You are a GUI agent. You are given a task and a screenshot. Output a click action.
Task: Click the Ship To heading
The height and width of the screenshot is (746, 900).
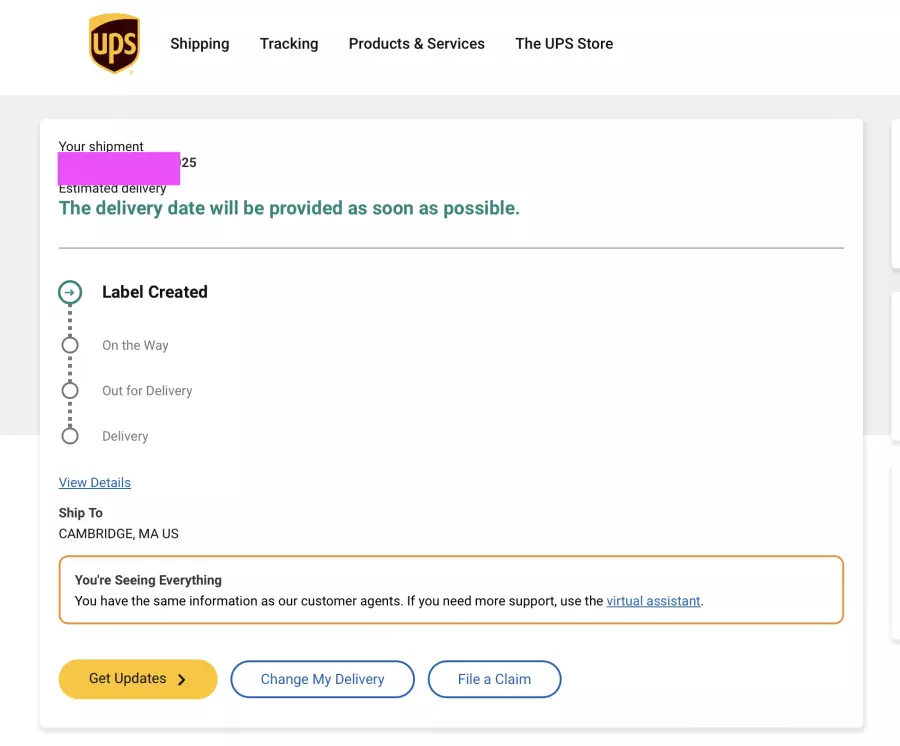(81, 513)
